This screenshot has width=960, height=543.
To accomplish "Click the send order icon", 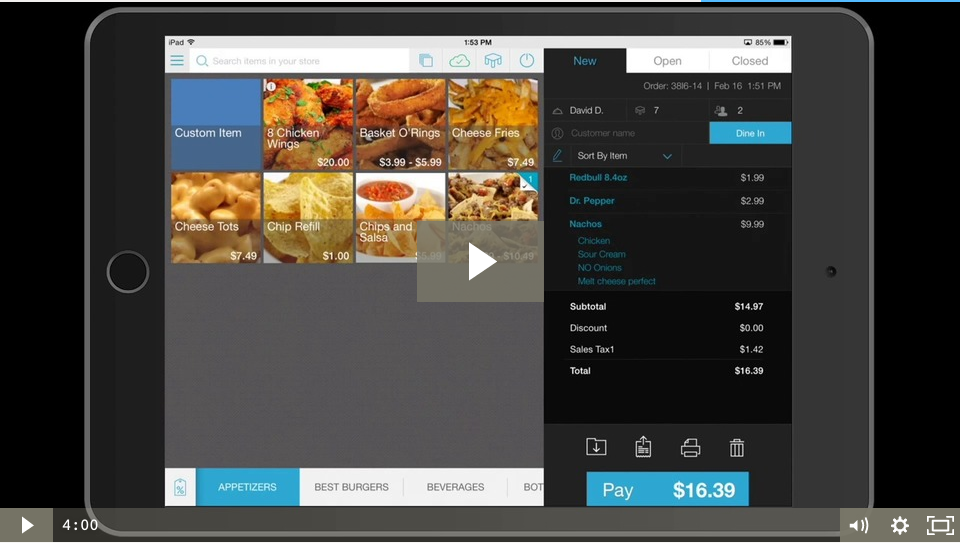I will [x=643, y=447].
